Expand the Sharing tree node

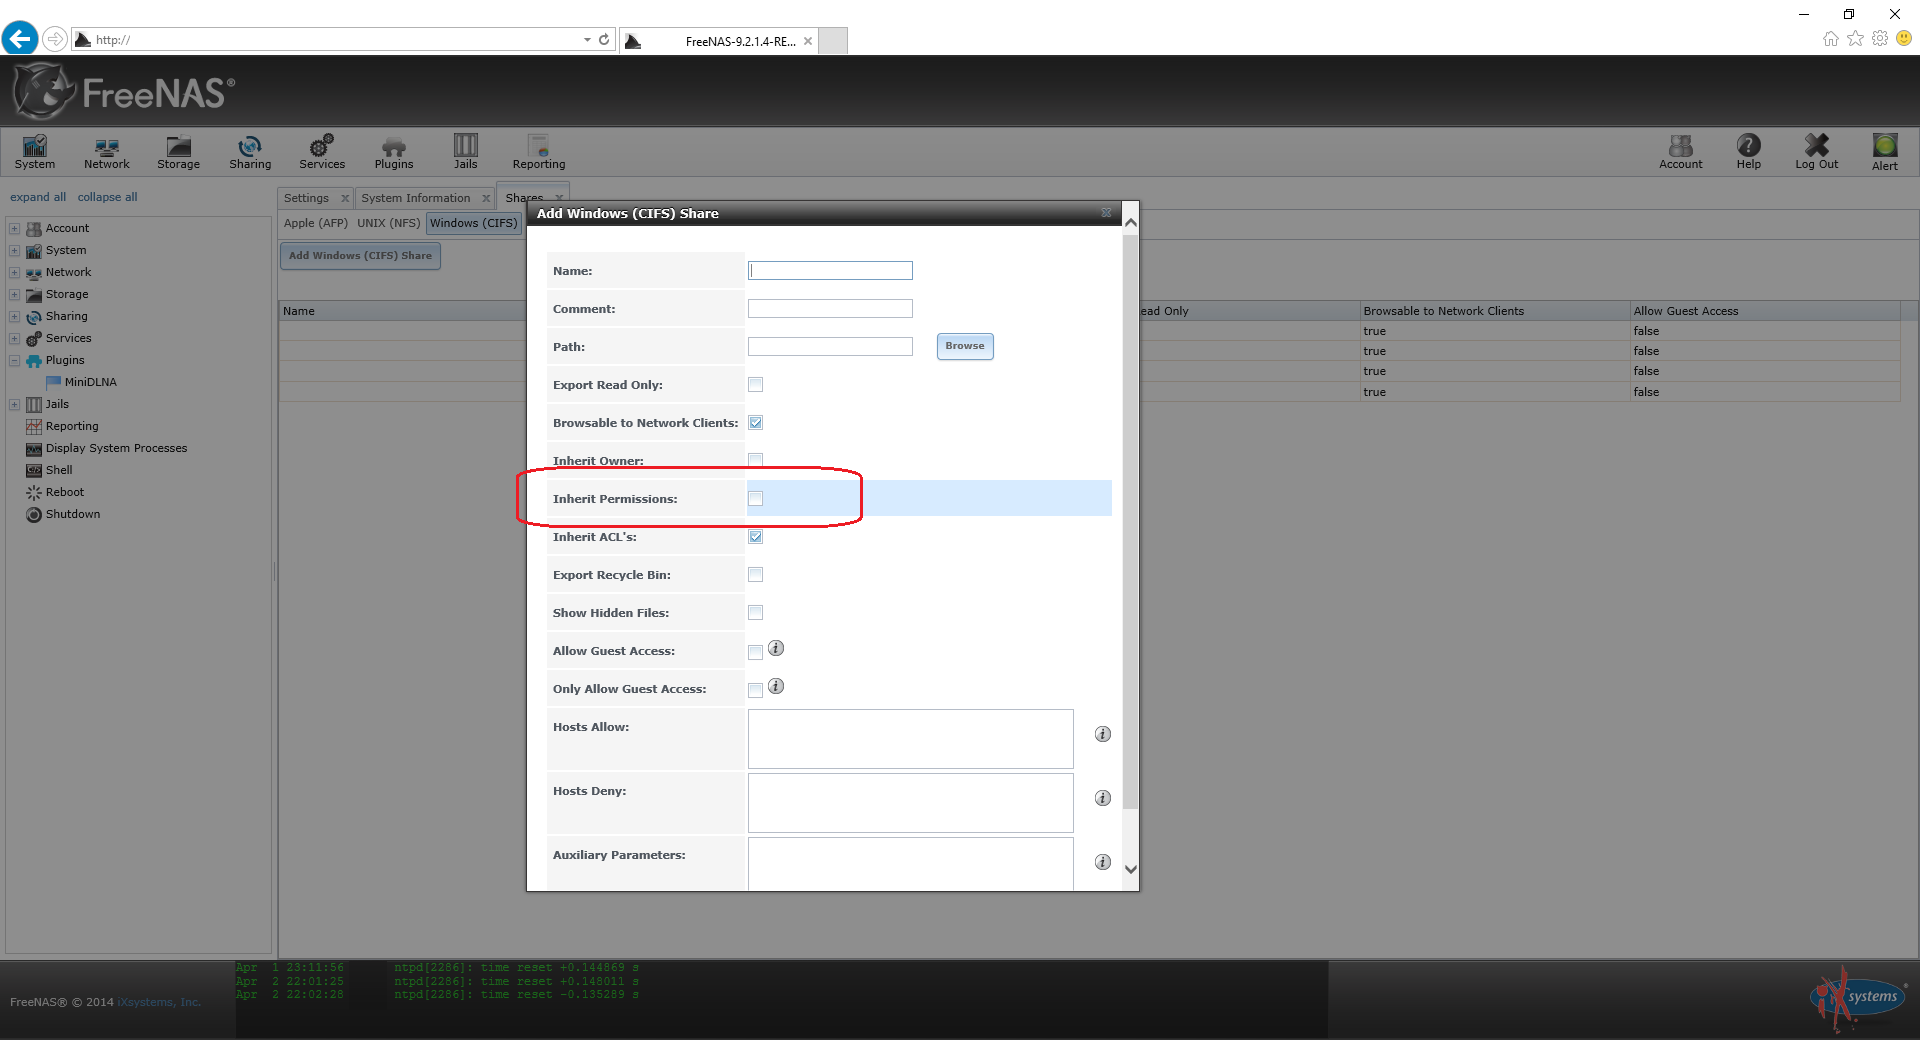14,316
